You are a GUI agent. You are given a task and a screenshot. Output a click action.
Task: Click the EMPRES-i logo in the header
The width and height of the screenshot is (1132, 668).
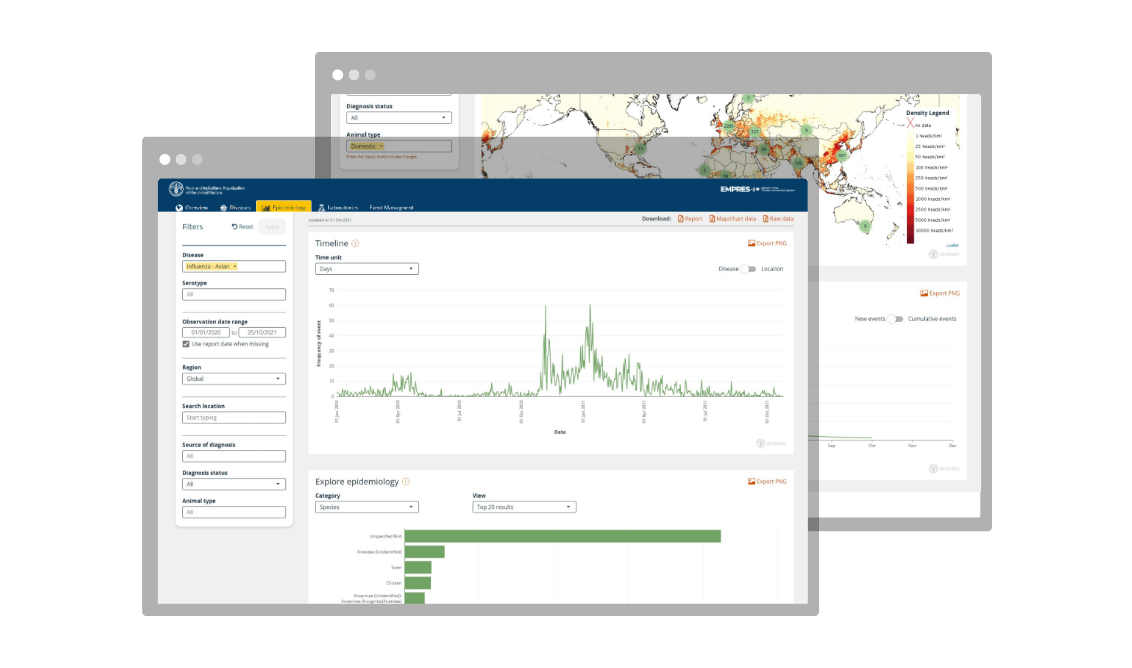coord(757,189)
